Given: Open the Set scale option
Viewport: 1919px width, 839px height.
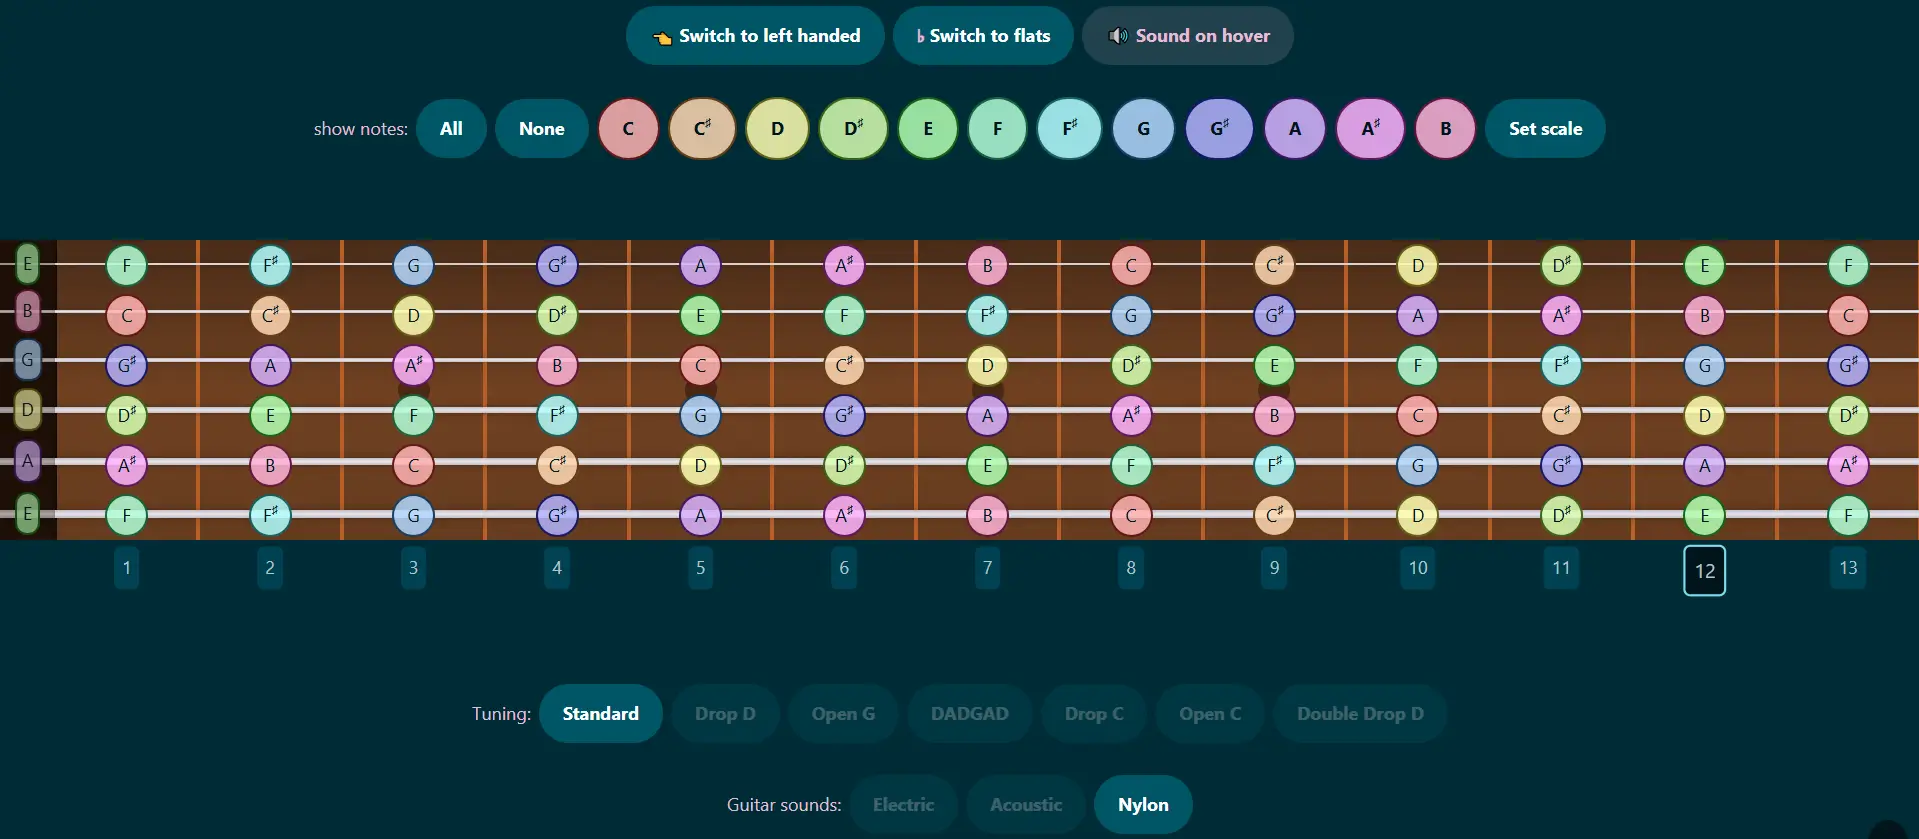Looking at the screenshot, I should tap(1545, 129).
